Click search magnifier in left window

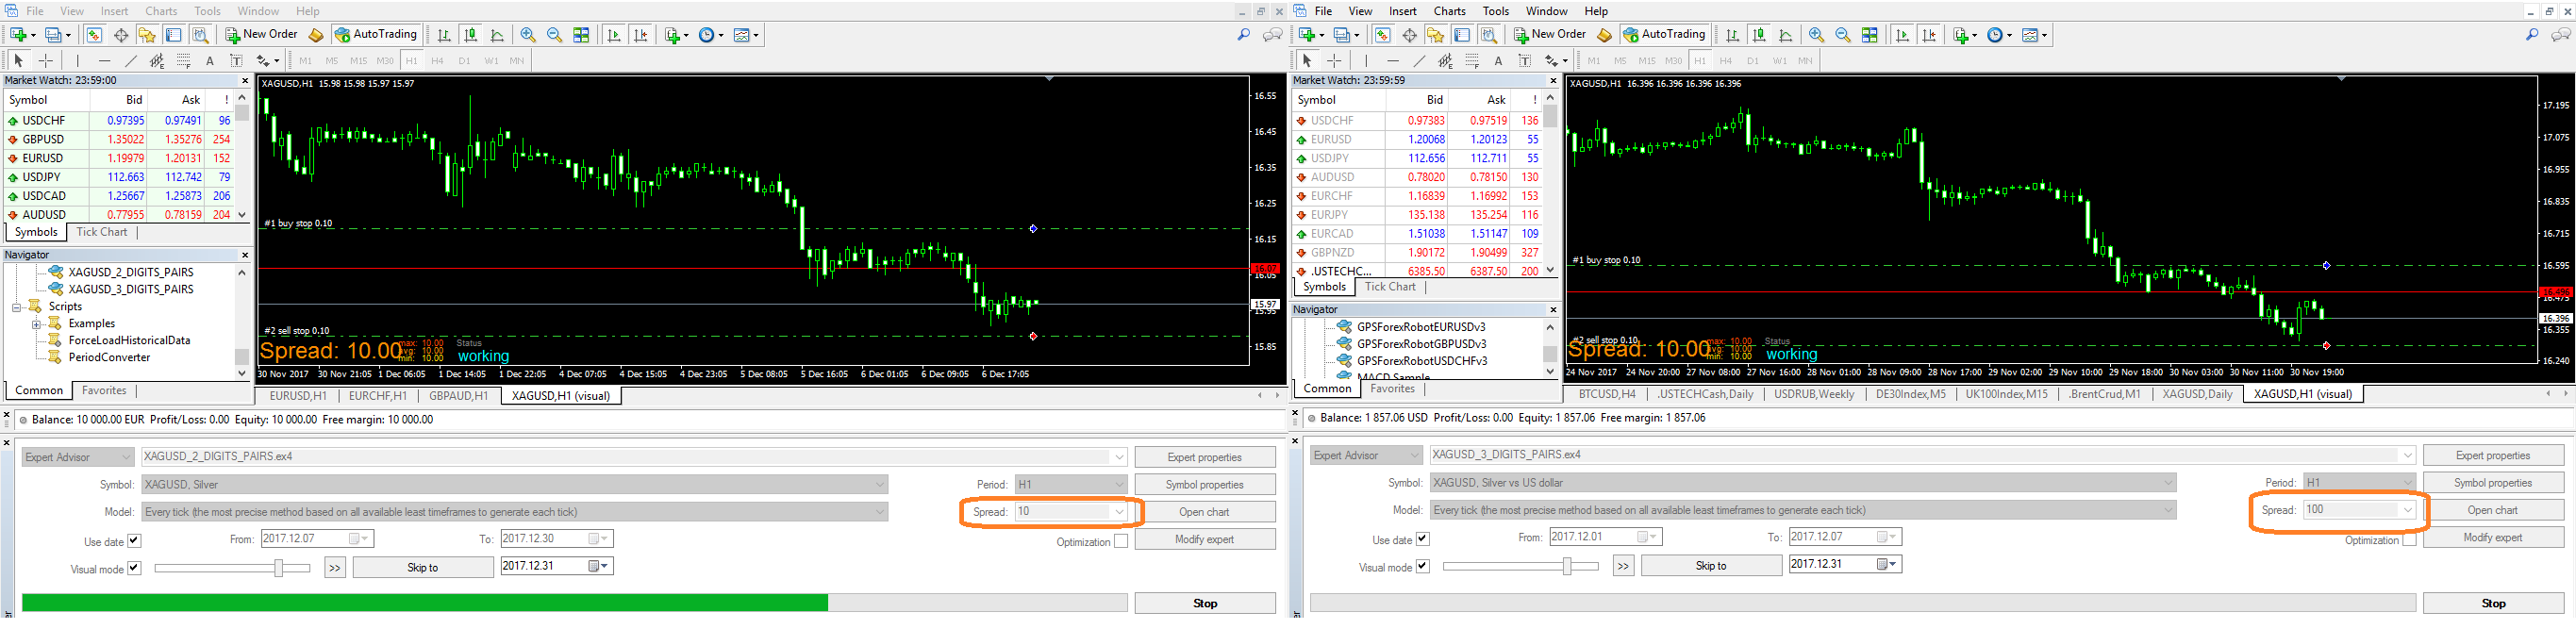pyautogui.click(x=1244, y=35)
